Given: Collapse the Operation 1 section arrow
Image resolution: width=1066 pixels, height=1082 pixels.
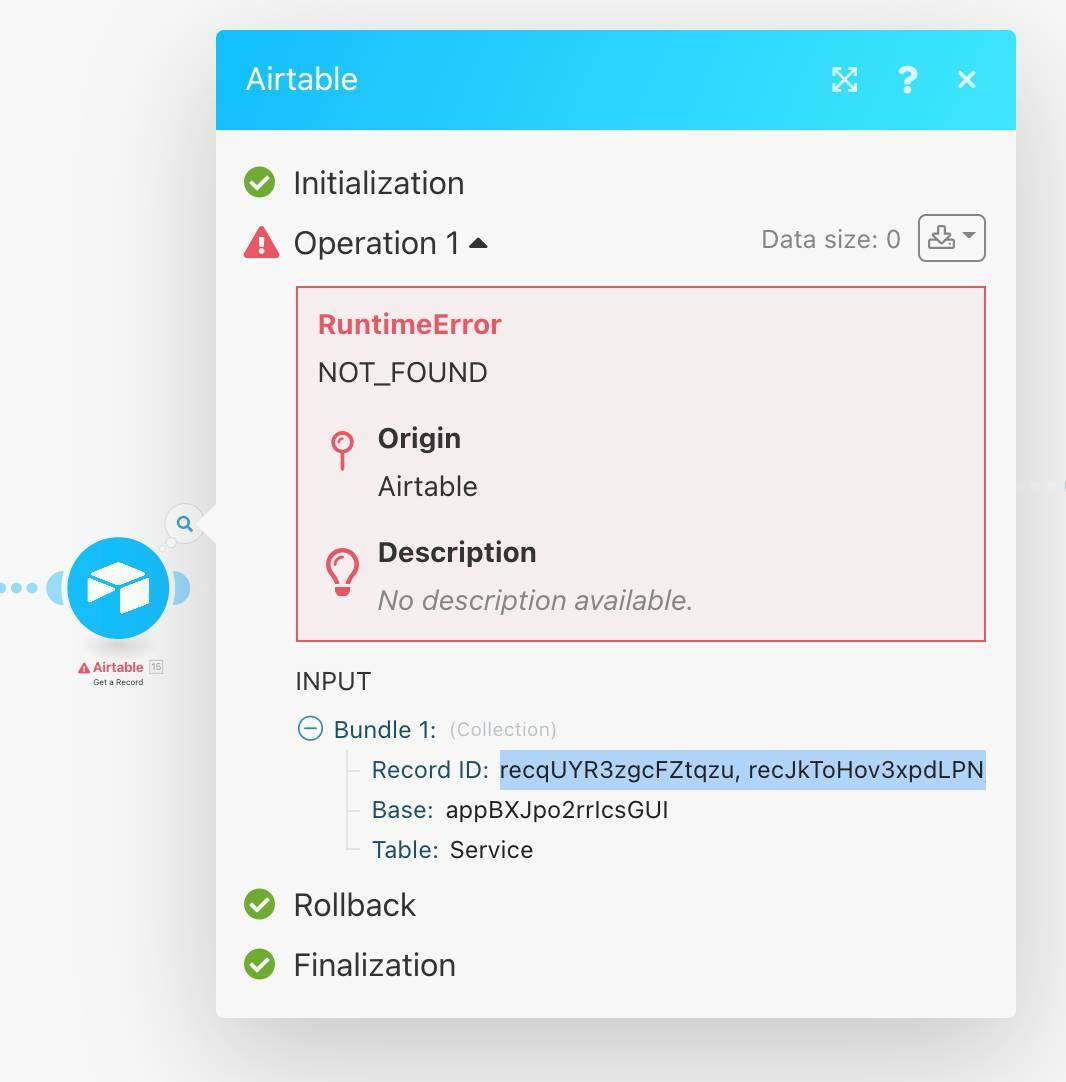Looking at the screenshot, I should [x=478, y=243].
